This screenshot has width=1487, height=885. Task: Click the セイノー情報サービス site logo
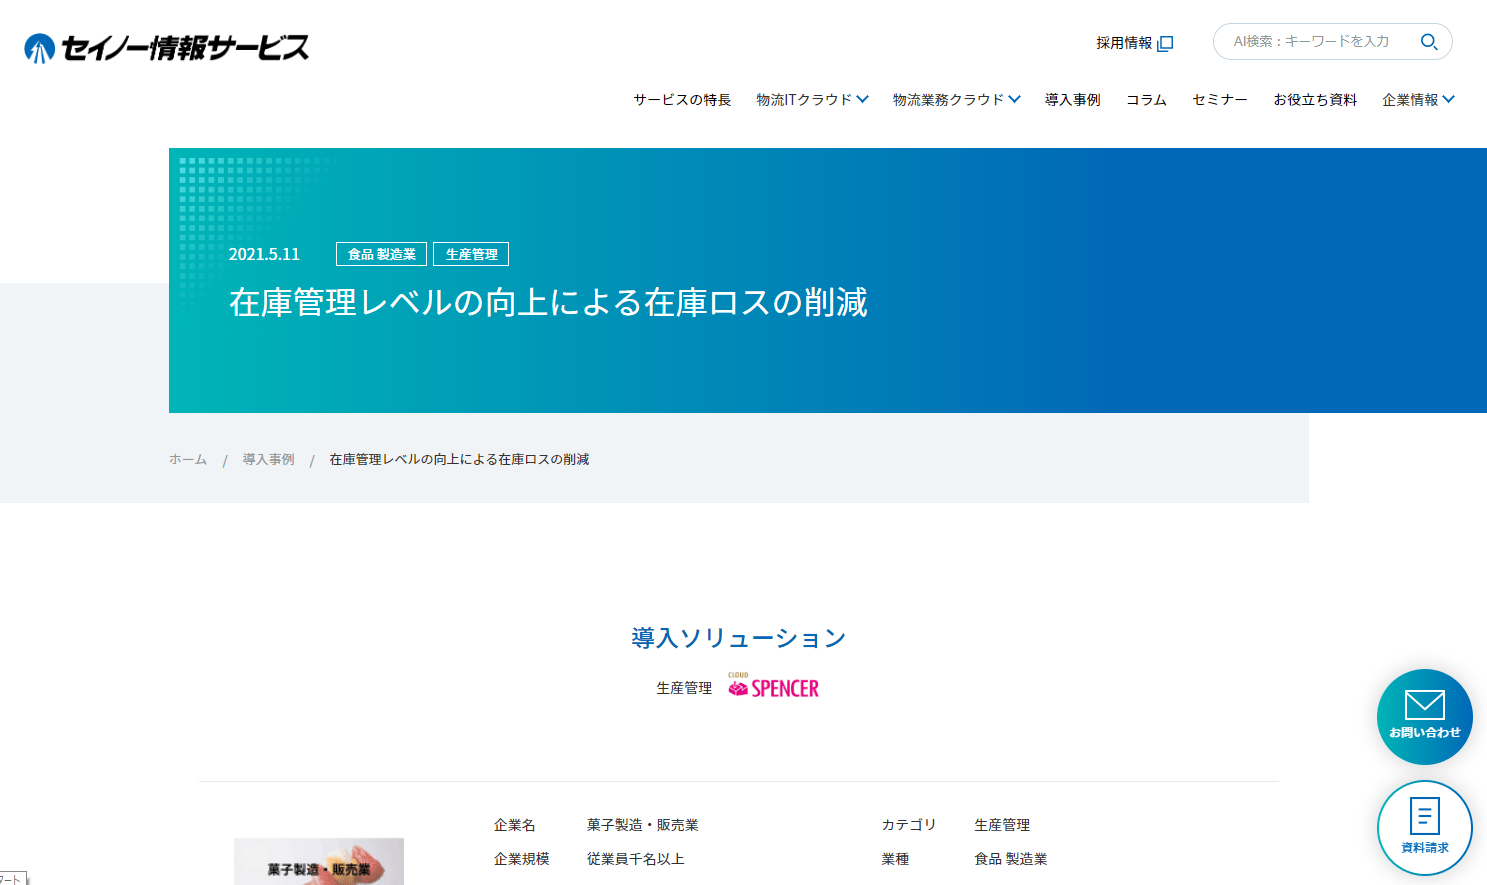pos(167,47)
